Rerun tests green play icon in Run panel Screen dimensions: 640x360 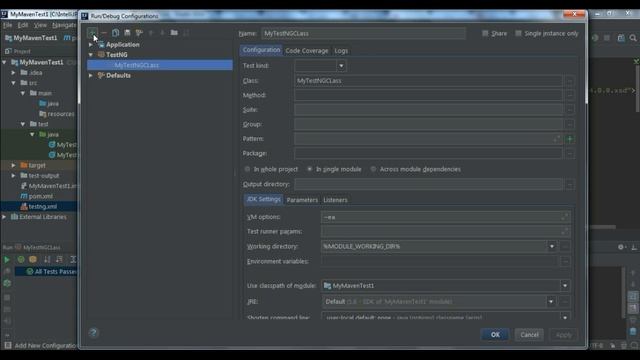pos(7,260)
